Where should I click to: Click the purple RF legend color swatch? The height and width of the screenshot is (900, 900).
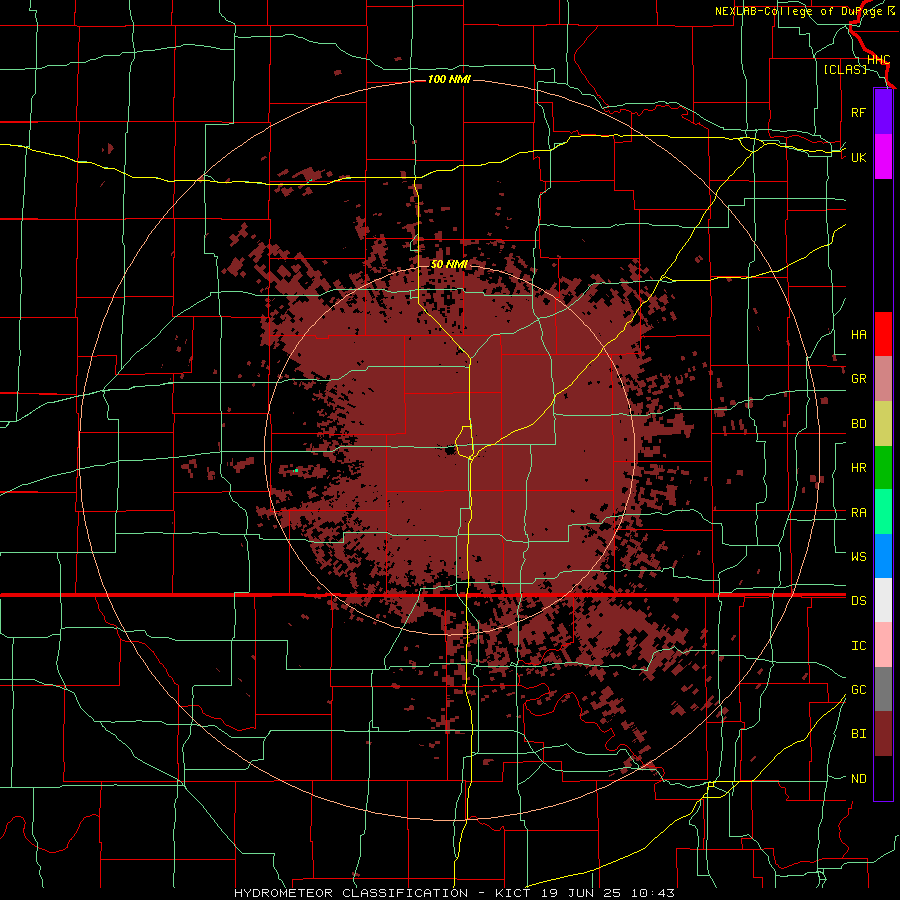point(883,112)
